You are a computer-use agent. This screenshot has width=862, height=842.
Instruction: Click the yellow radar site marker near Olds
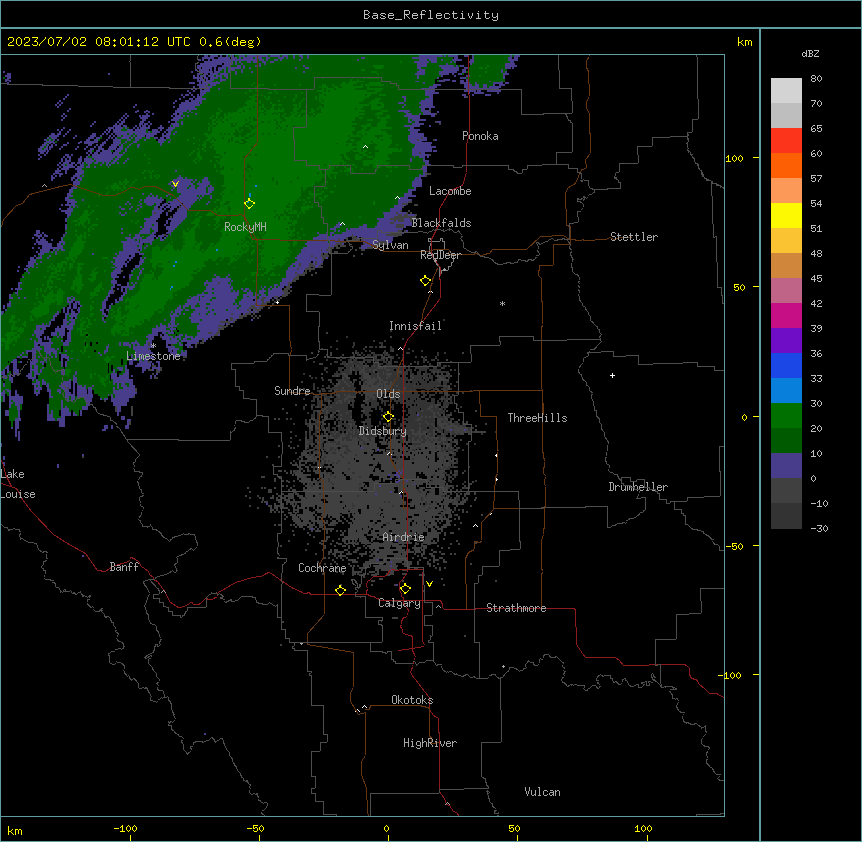point(388,417)
